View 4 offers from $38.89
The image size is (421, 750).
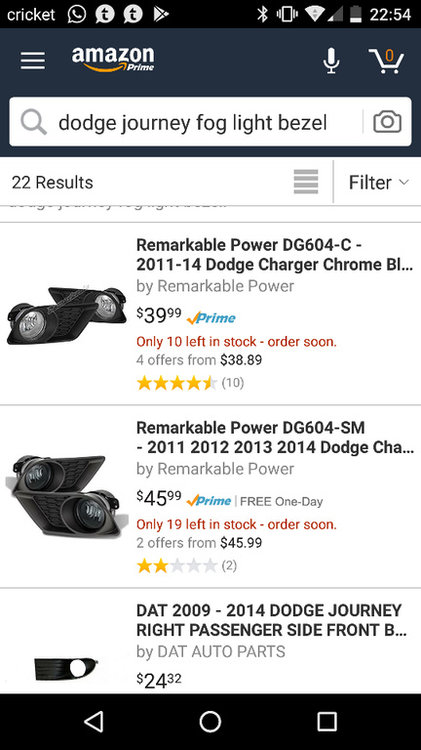pos(199,360)
